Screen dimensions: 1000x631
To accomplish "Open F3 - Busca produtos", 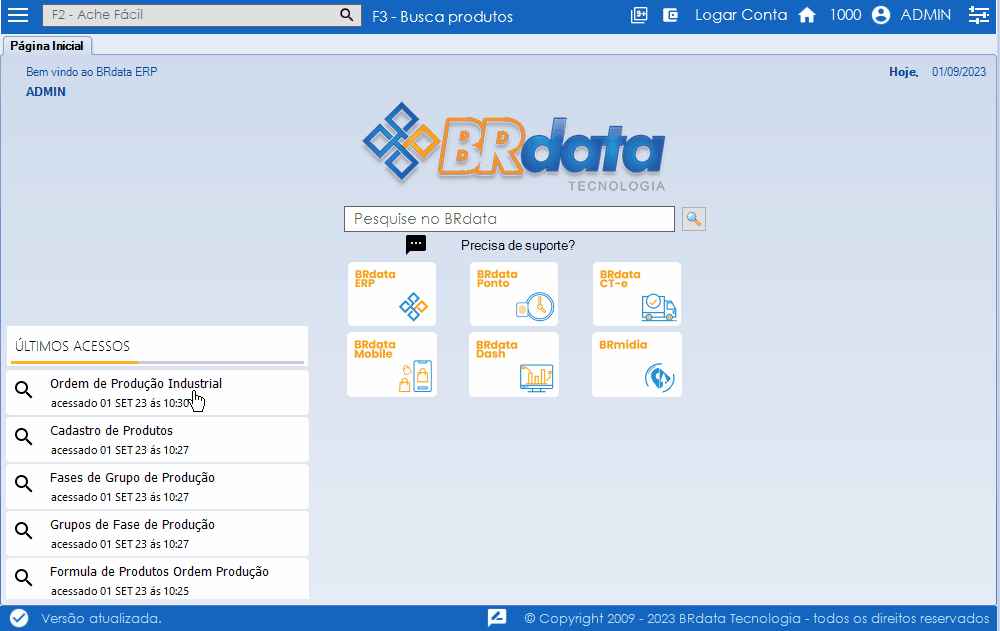I will coord(442,17).
